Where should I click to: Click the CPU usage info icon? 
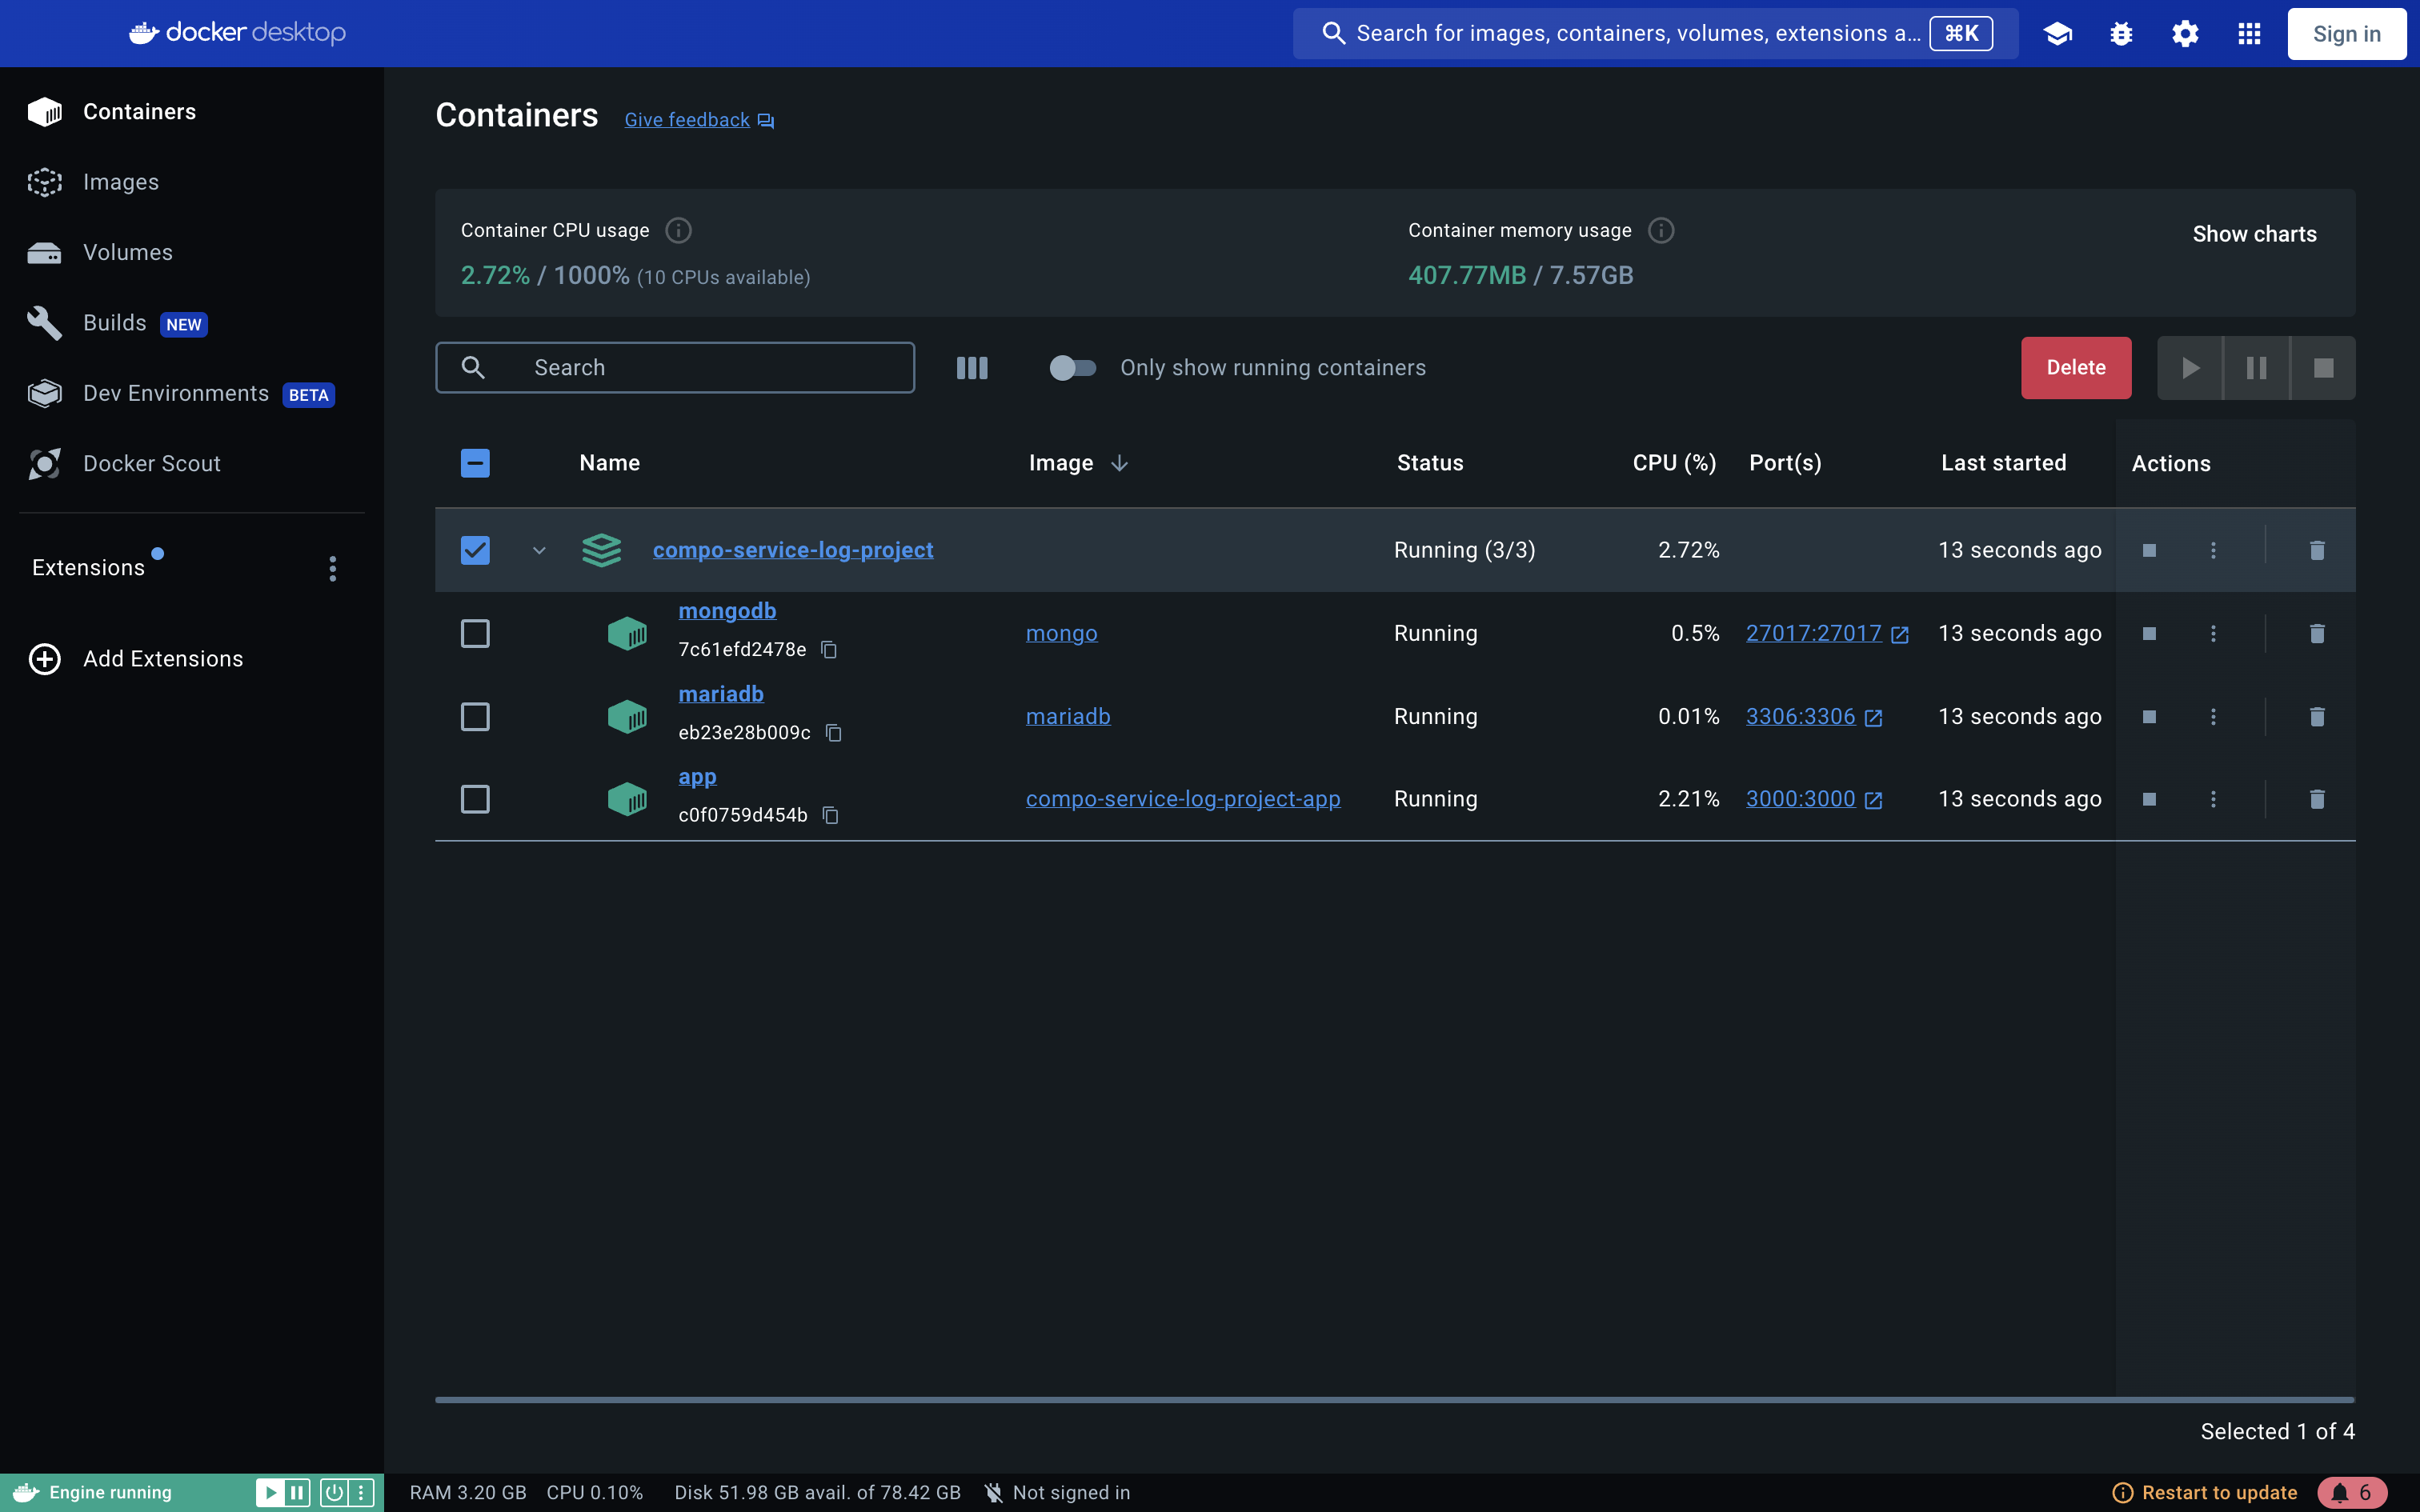click(x=678, y=231)
